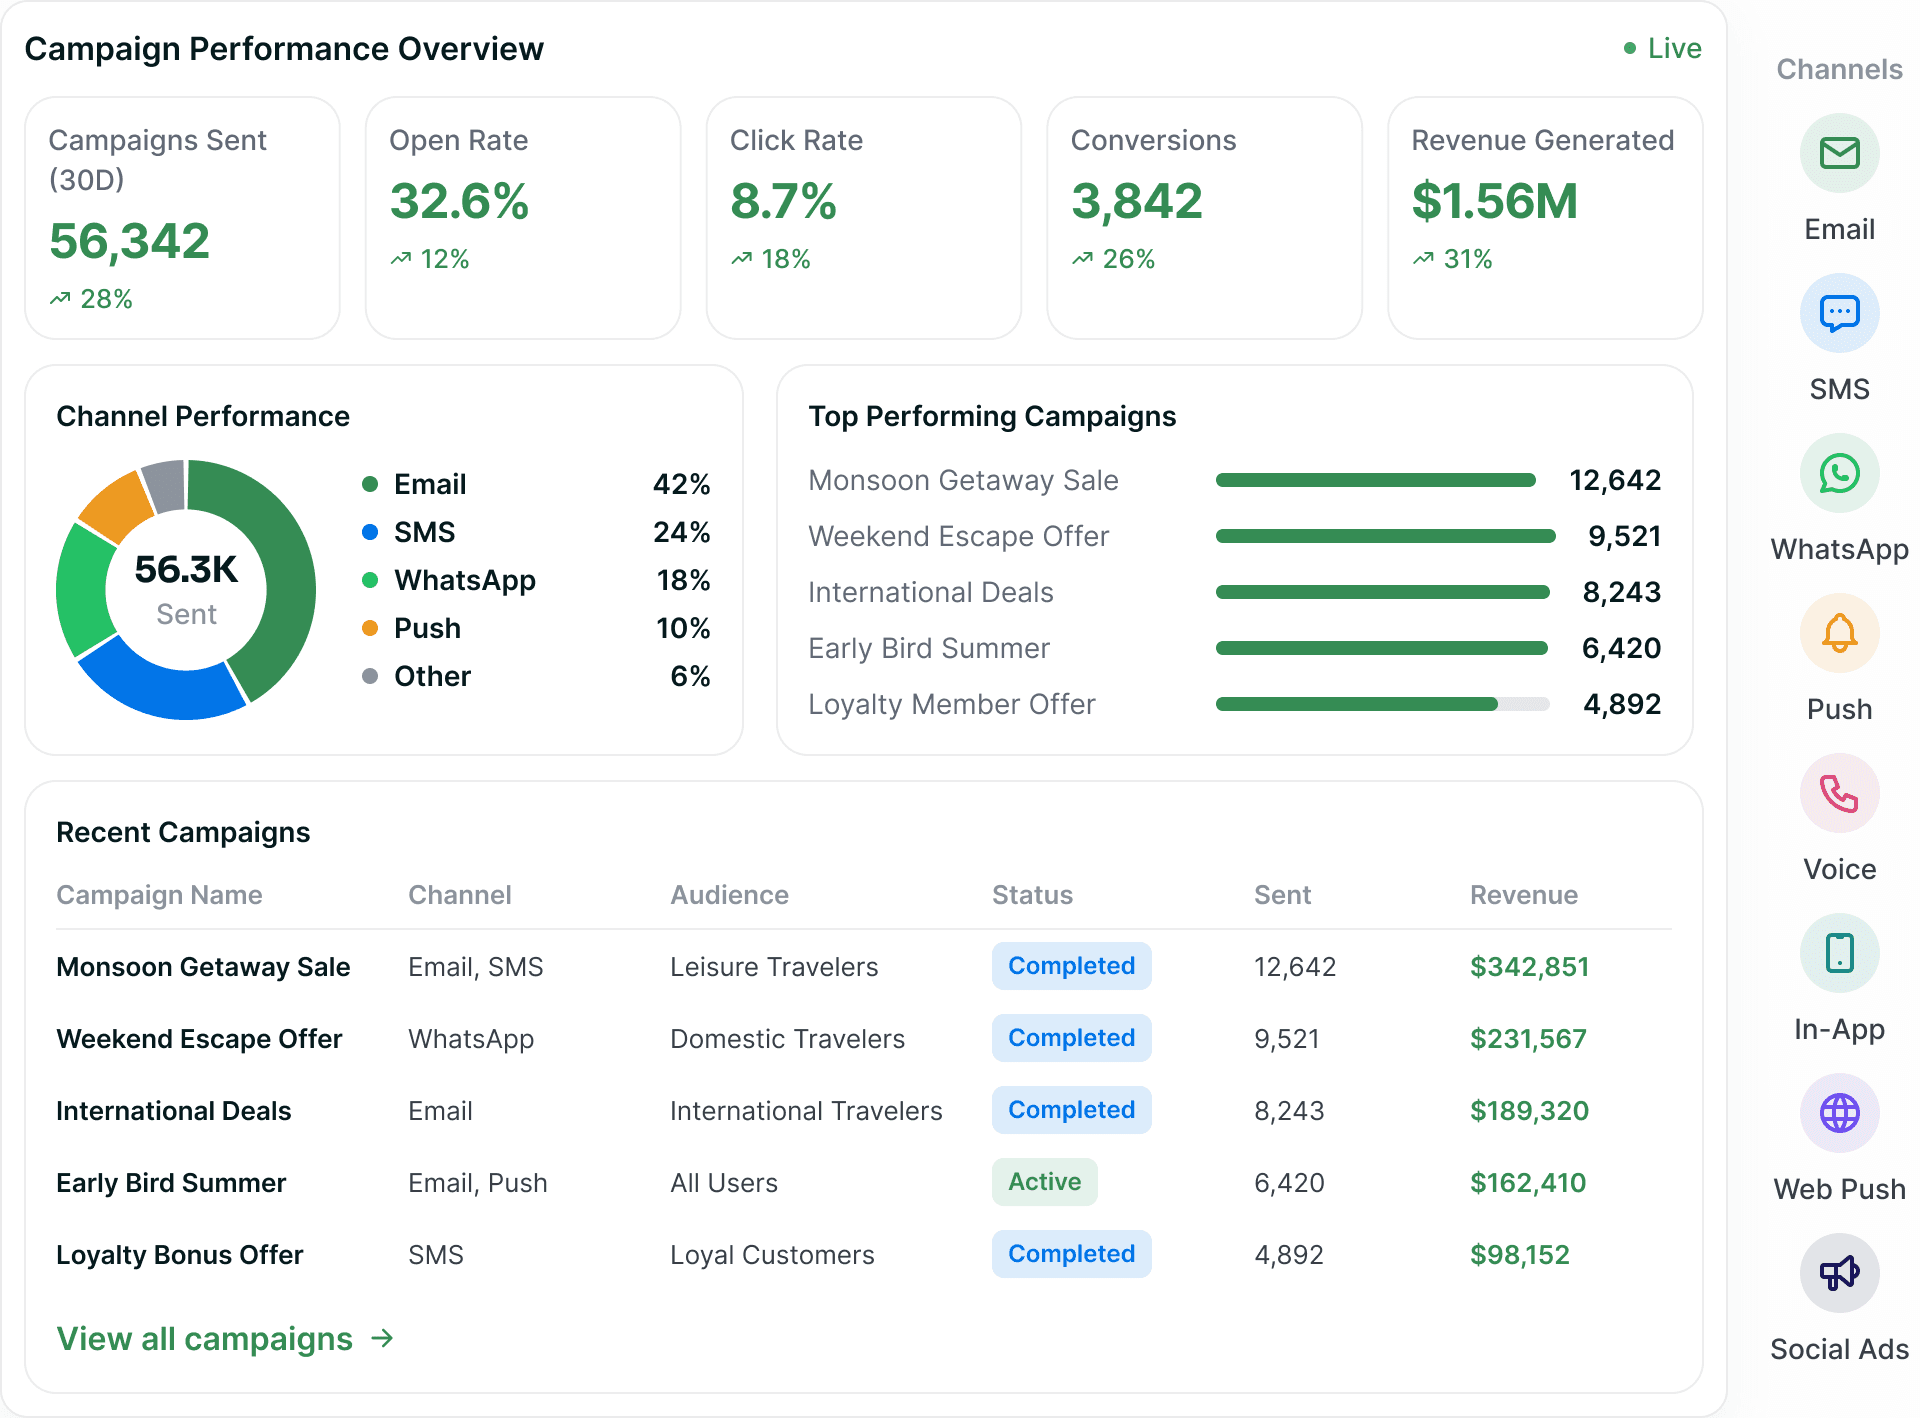Click the Email, Push channel cell
1920x1418 pixels.
coord(477,1183)
